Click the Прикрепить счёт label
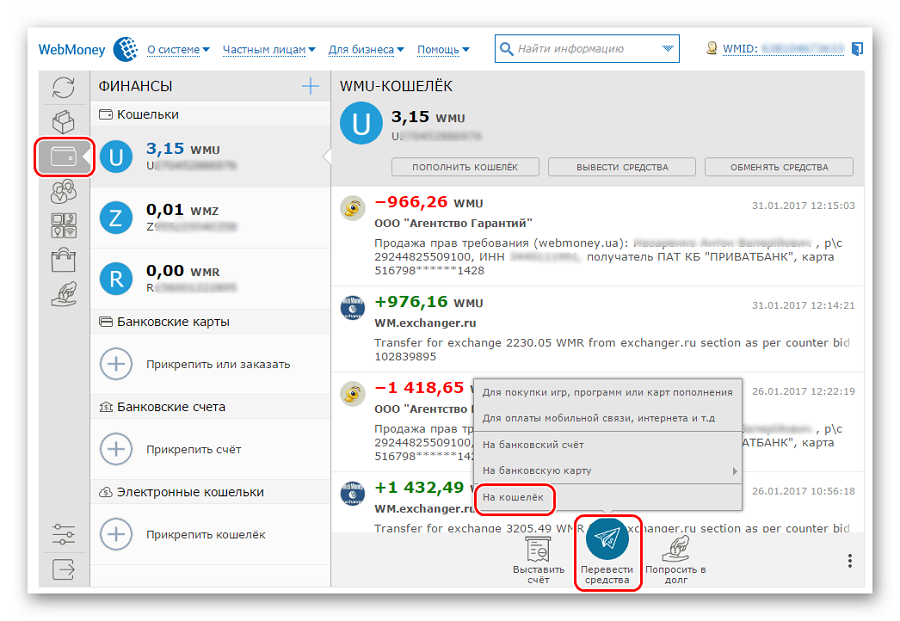The width and height of the screenshot is (900, 621). click(x=193, y=449)
